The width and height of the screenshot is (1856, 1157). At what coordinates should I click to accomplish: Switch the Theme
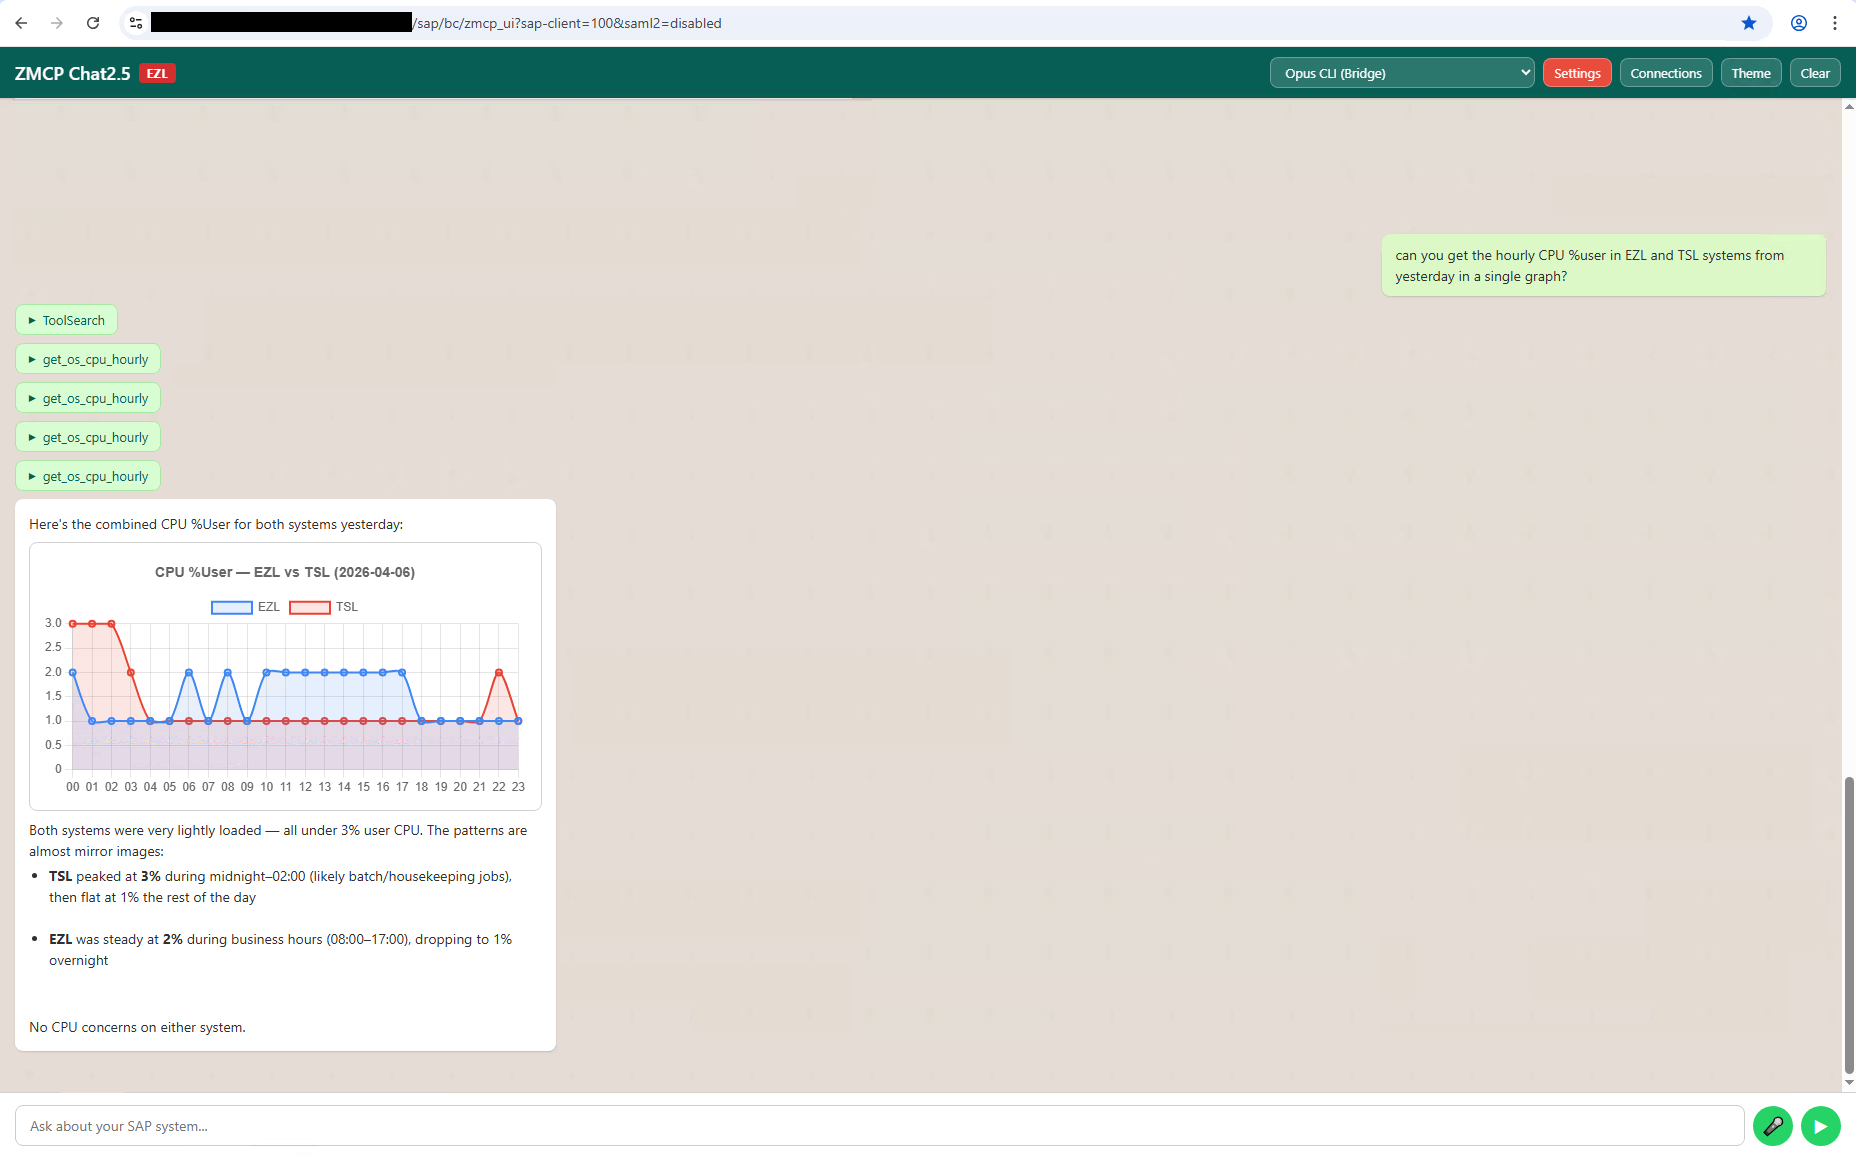pos(1751,73)
